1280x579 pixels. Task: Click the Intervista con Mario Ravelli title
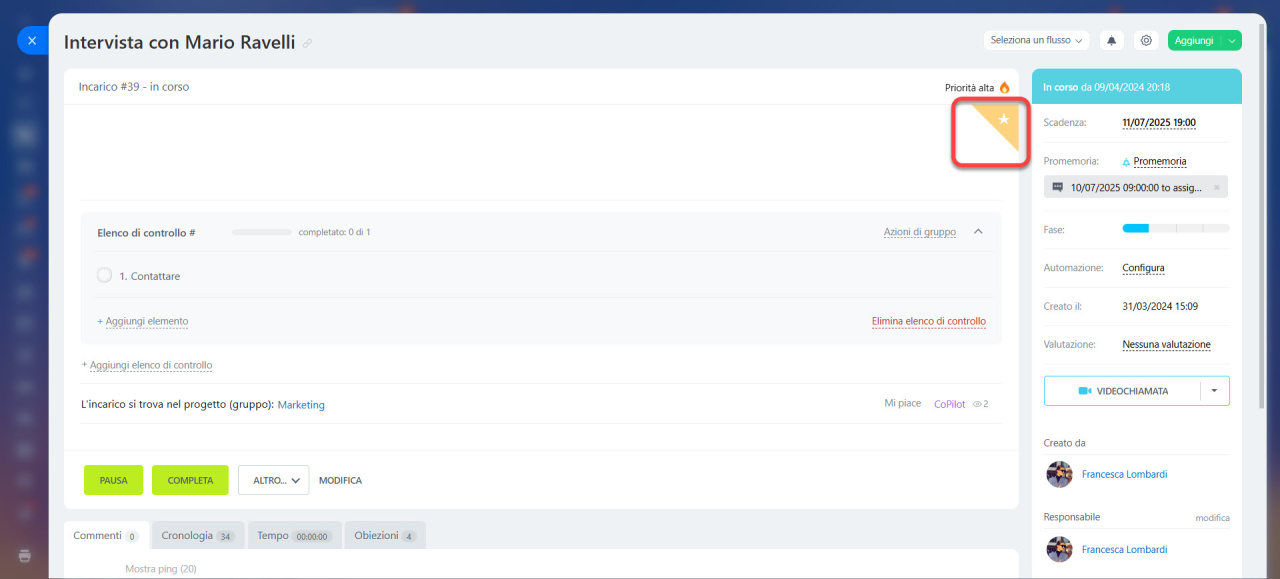[179, 42]
